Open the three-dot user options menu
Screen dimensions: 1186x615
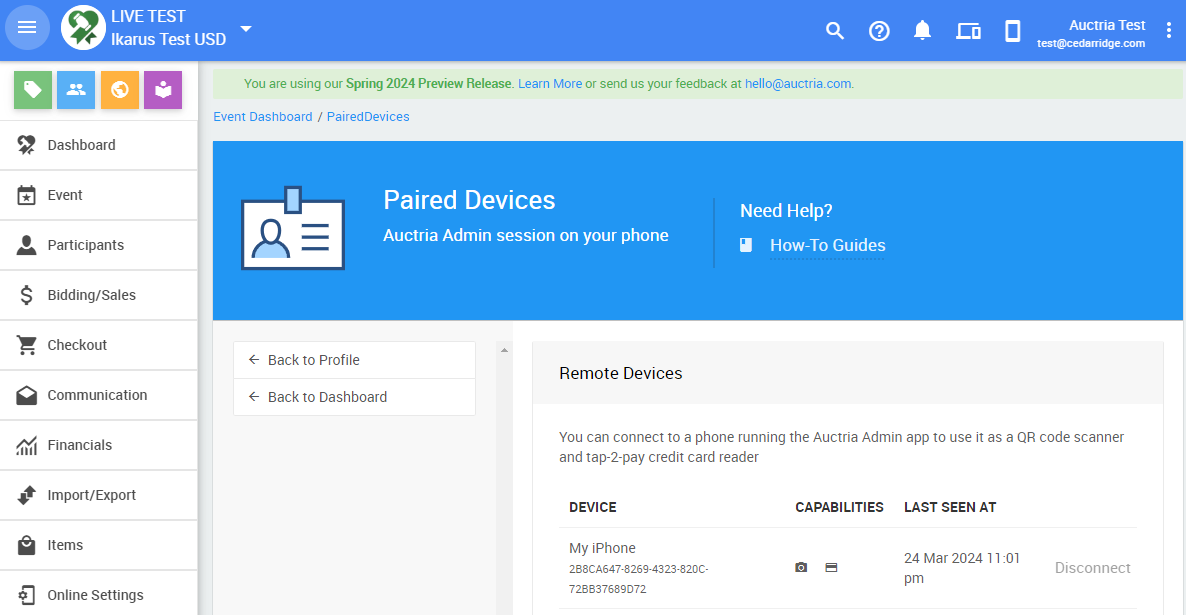(1169, 30)
